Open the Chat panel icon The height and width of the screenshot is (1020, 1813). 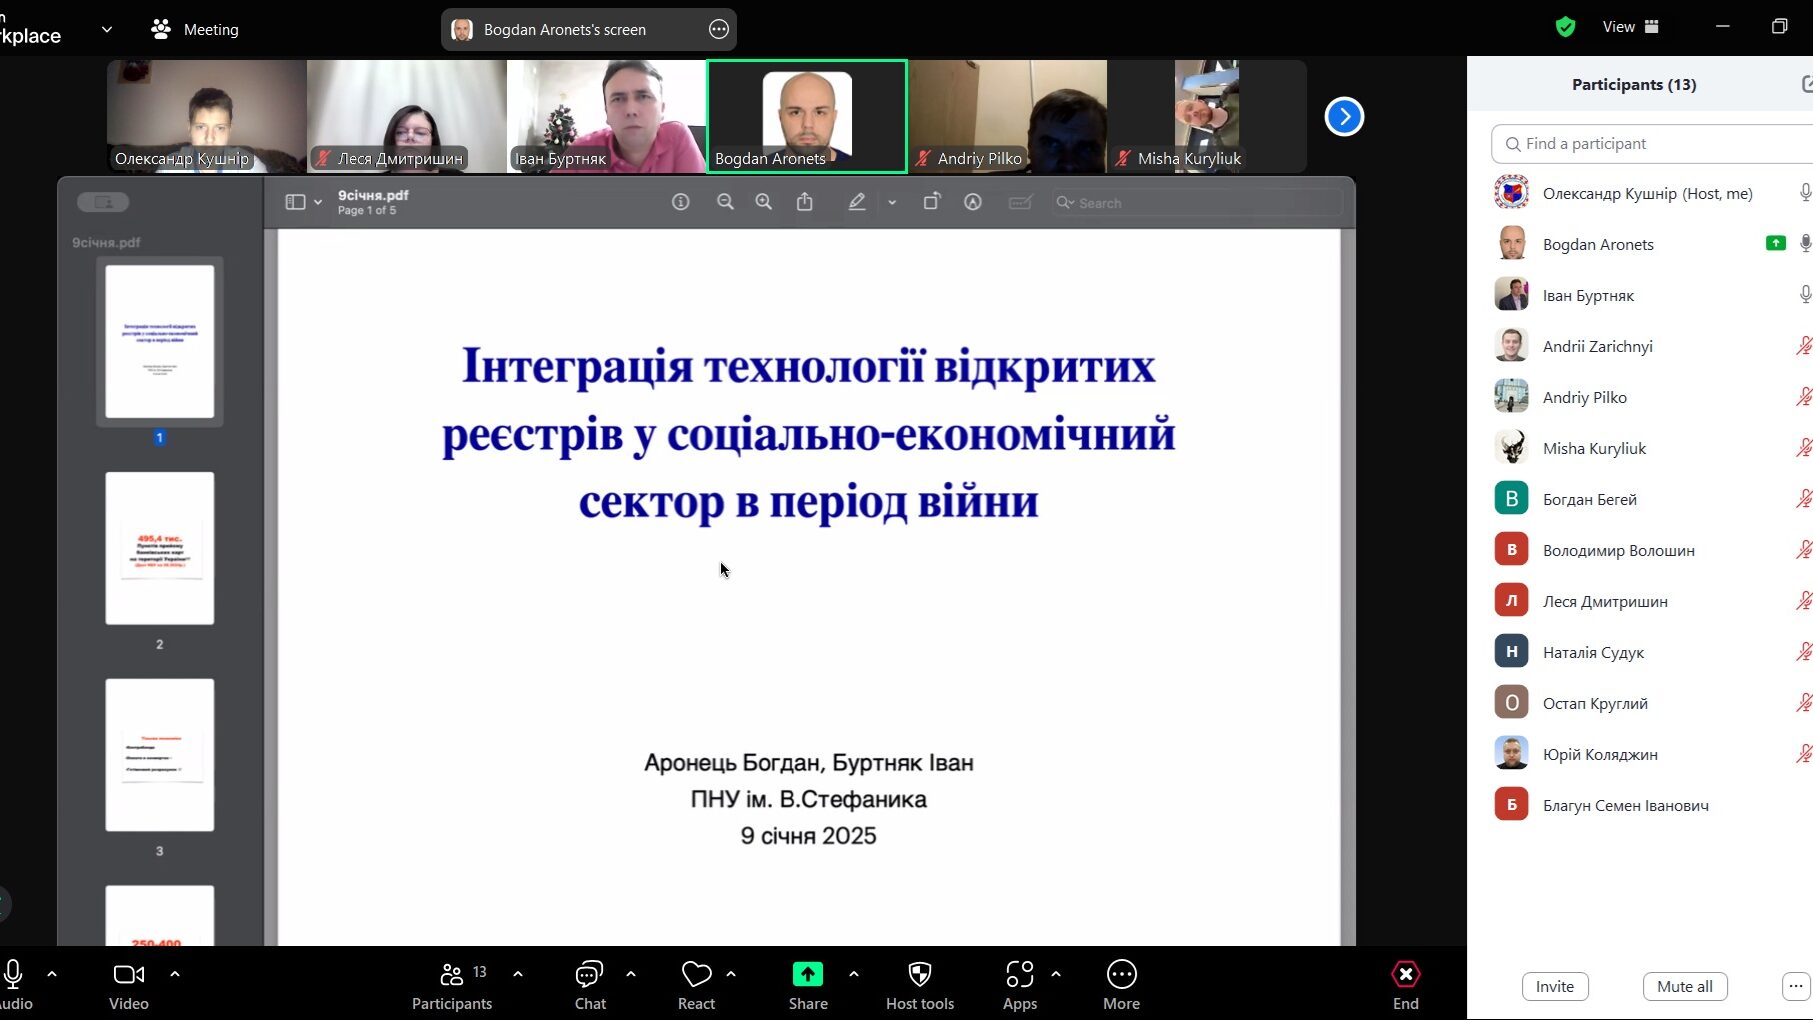tap(589, 974)
